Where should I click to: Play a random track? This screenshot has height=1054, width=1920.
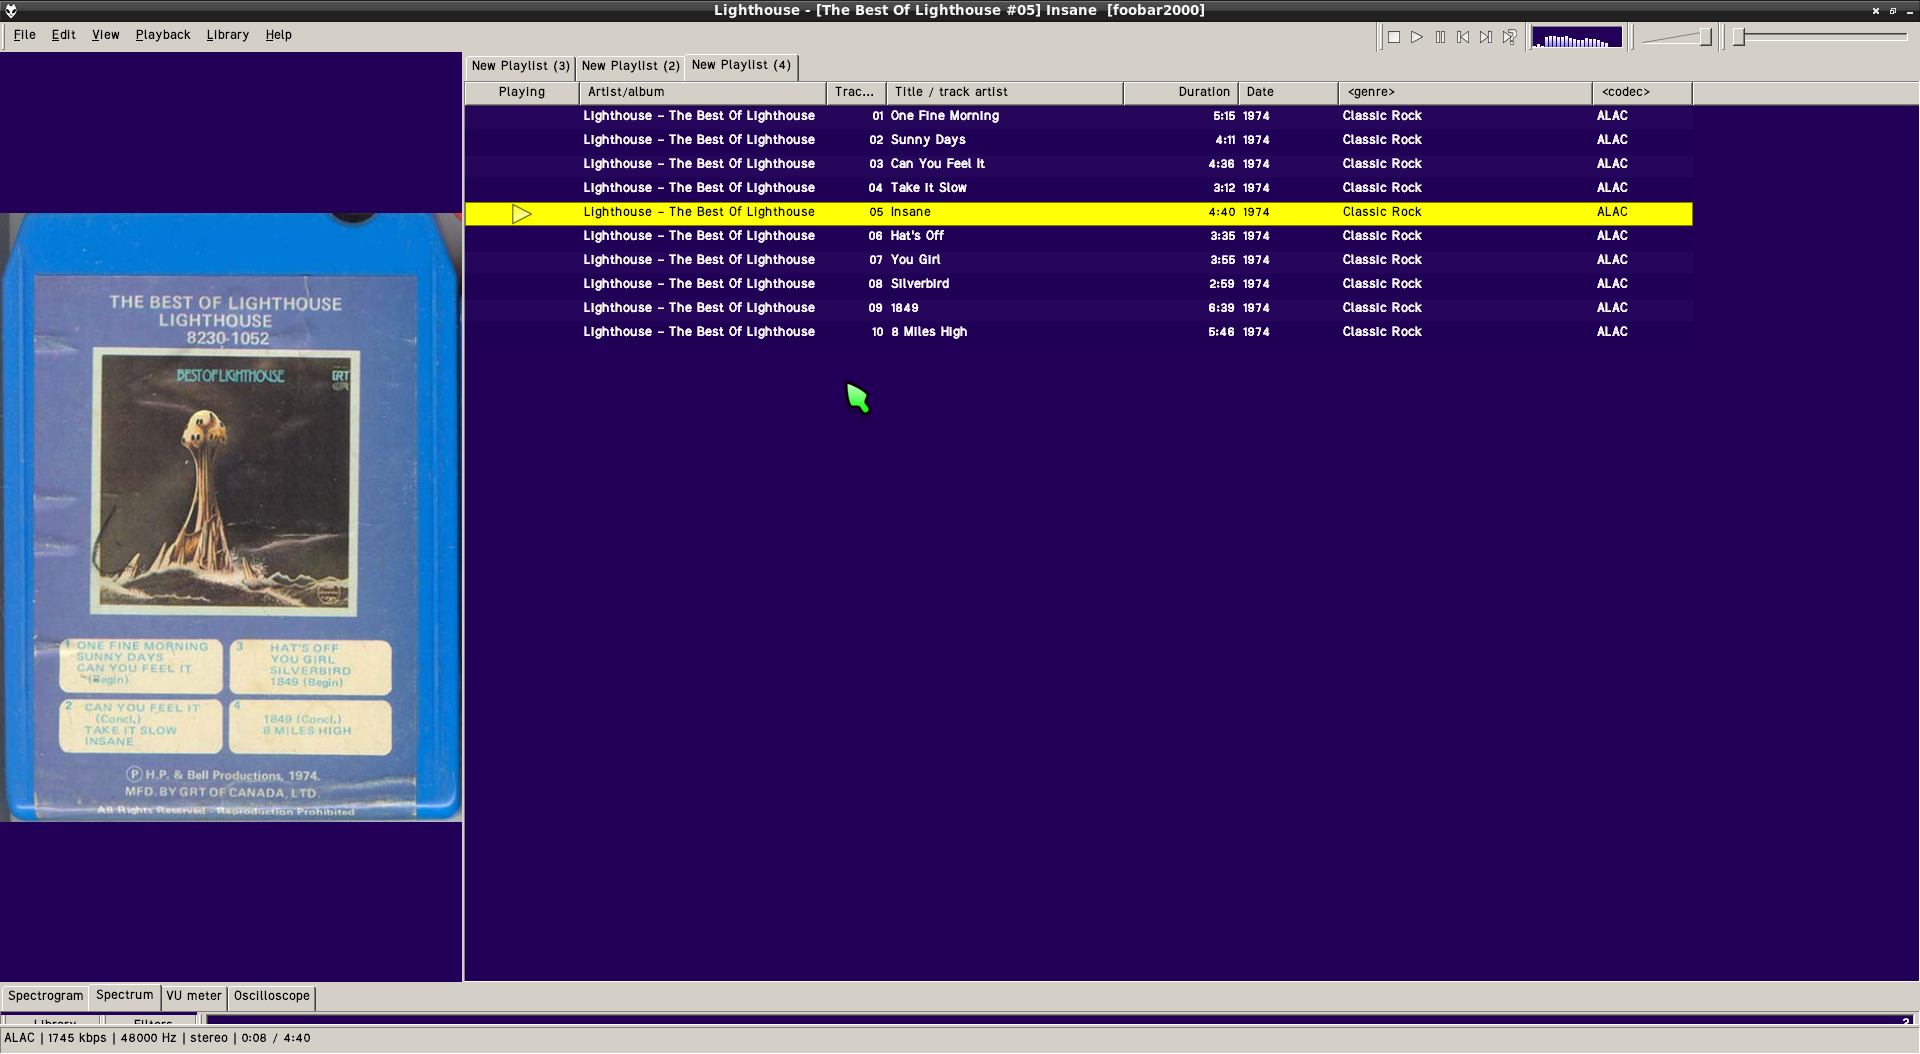click(1509, 37)
